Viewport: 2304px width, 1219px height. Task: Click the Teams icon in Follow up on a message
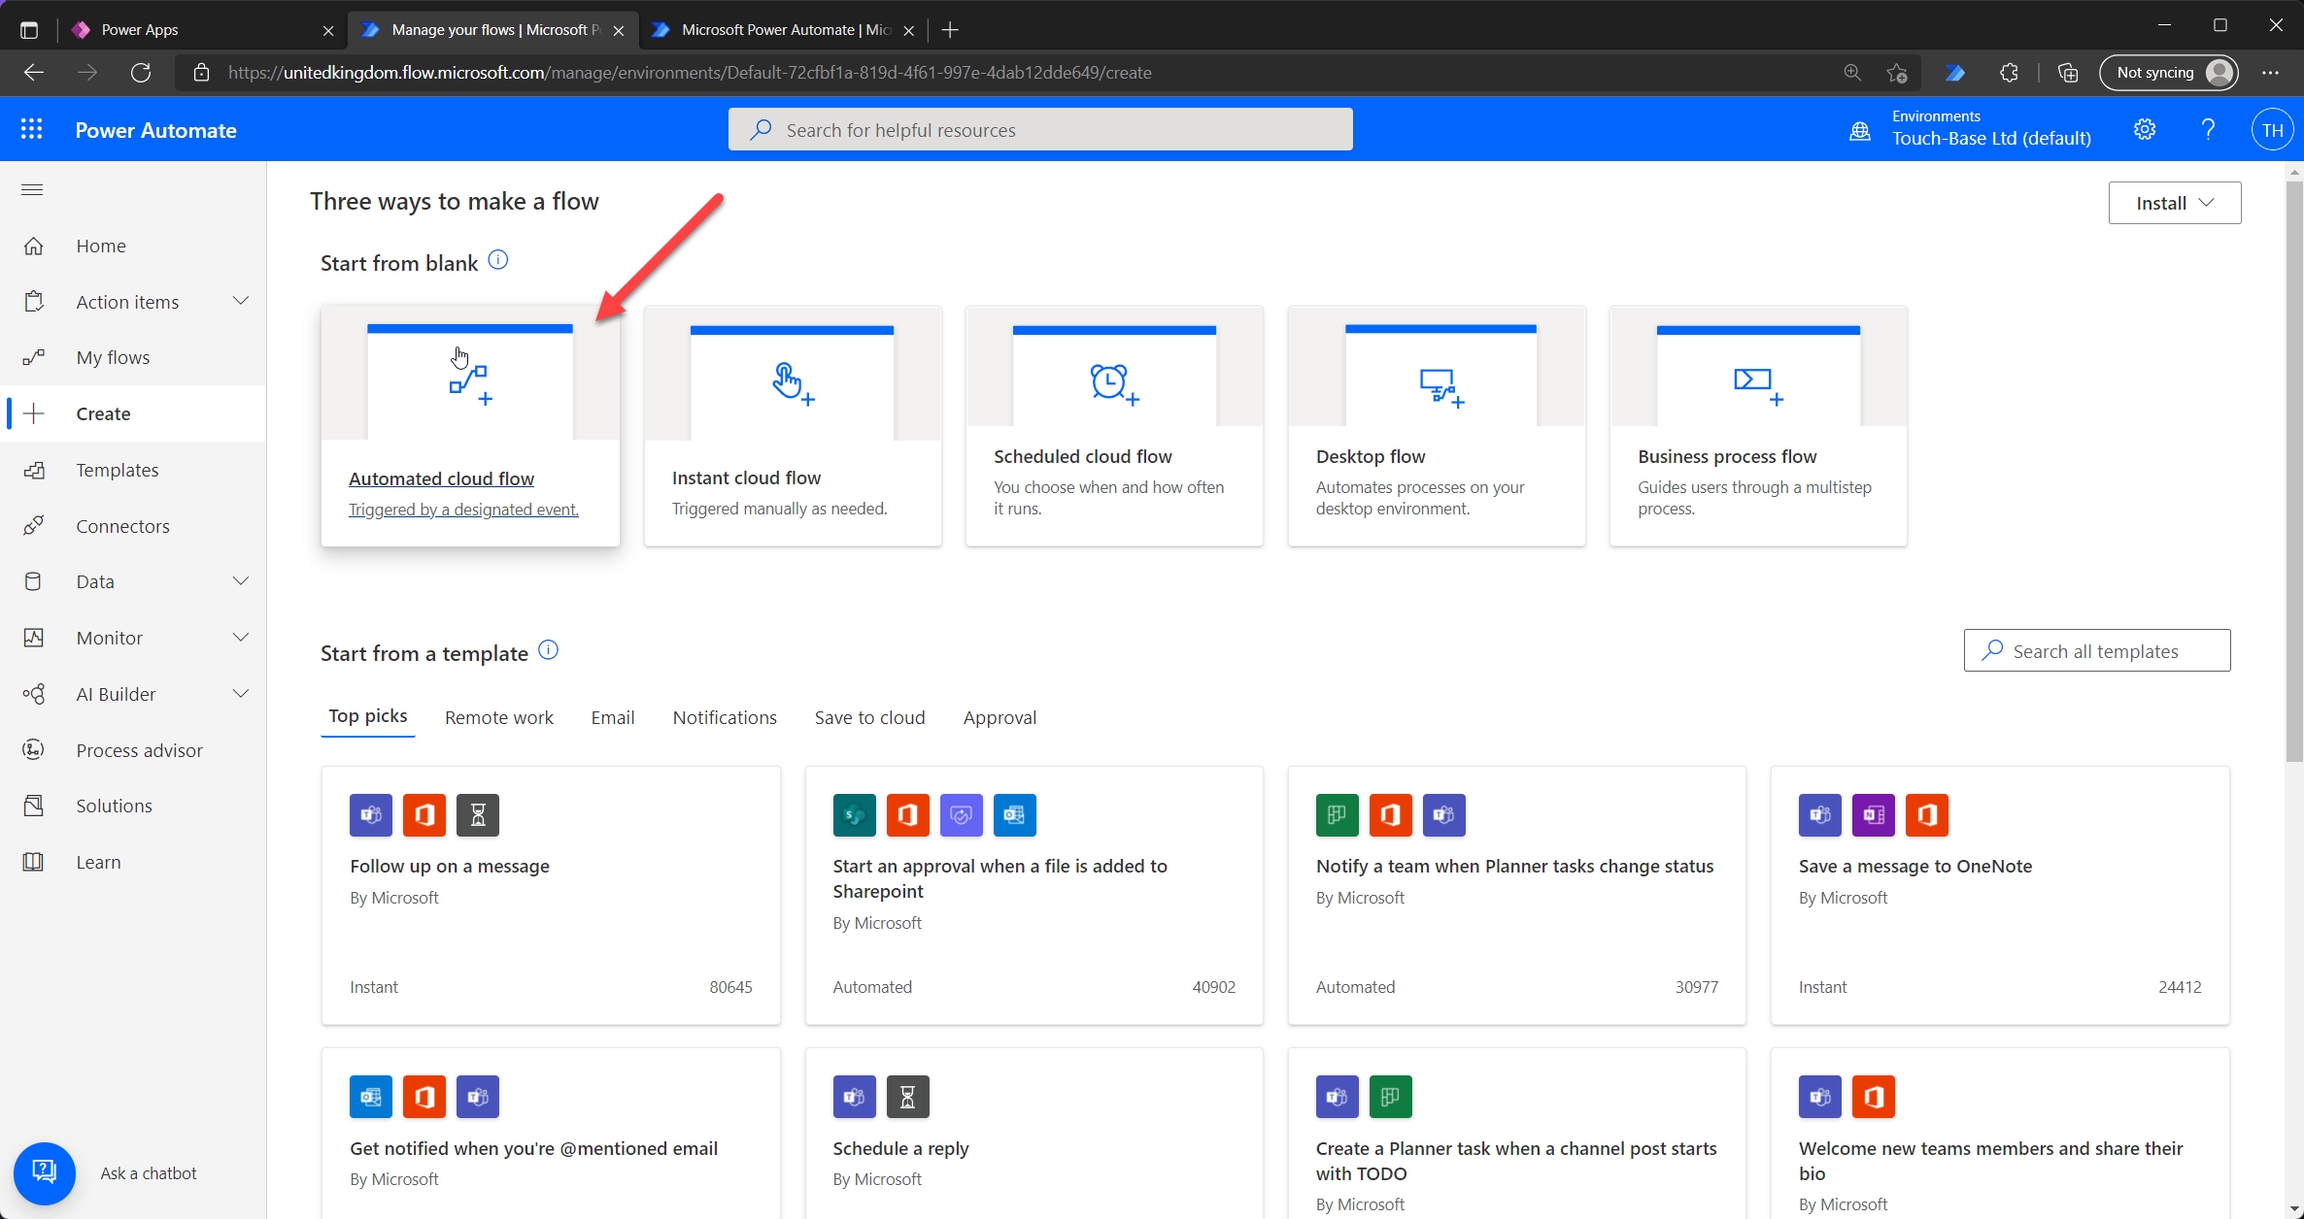point(371,814)
